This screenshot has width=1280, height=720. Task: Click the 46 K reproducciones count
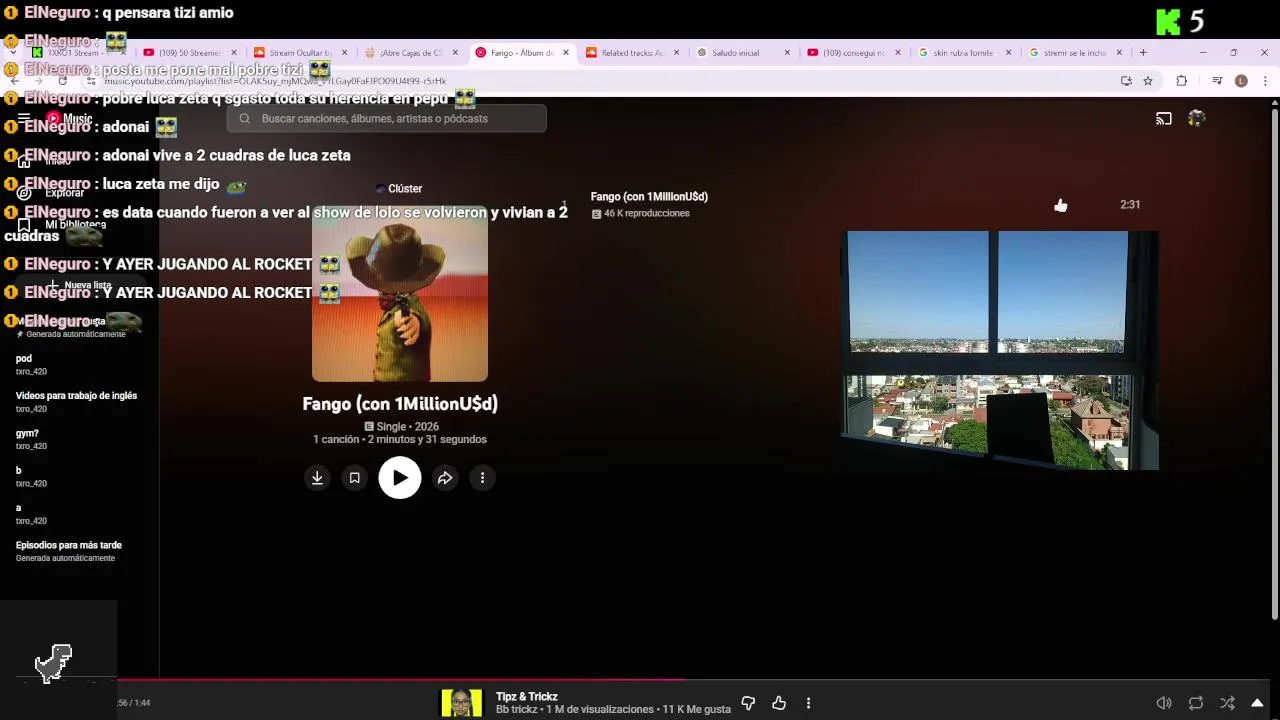coord(647,214)
